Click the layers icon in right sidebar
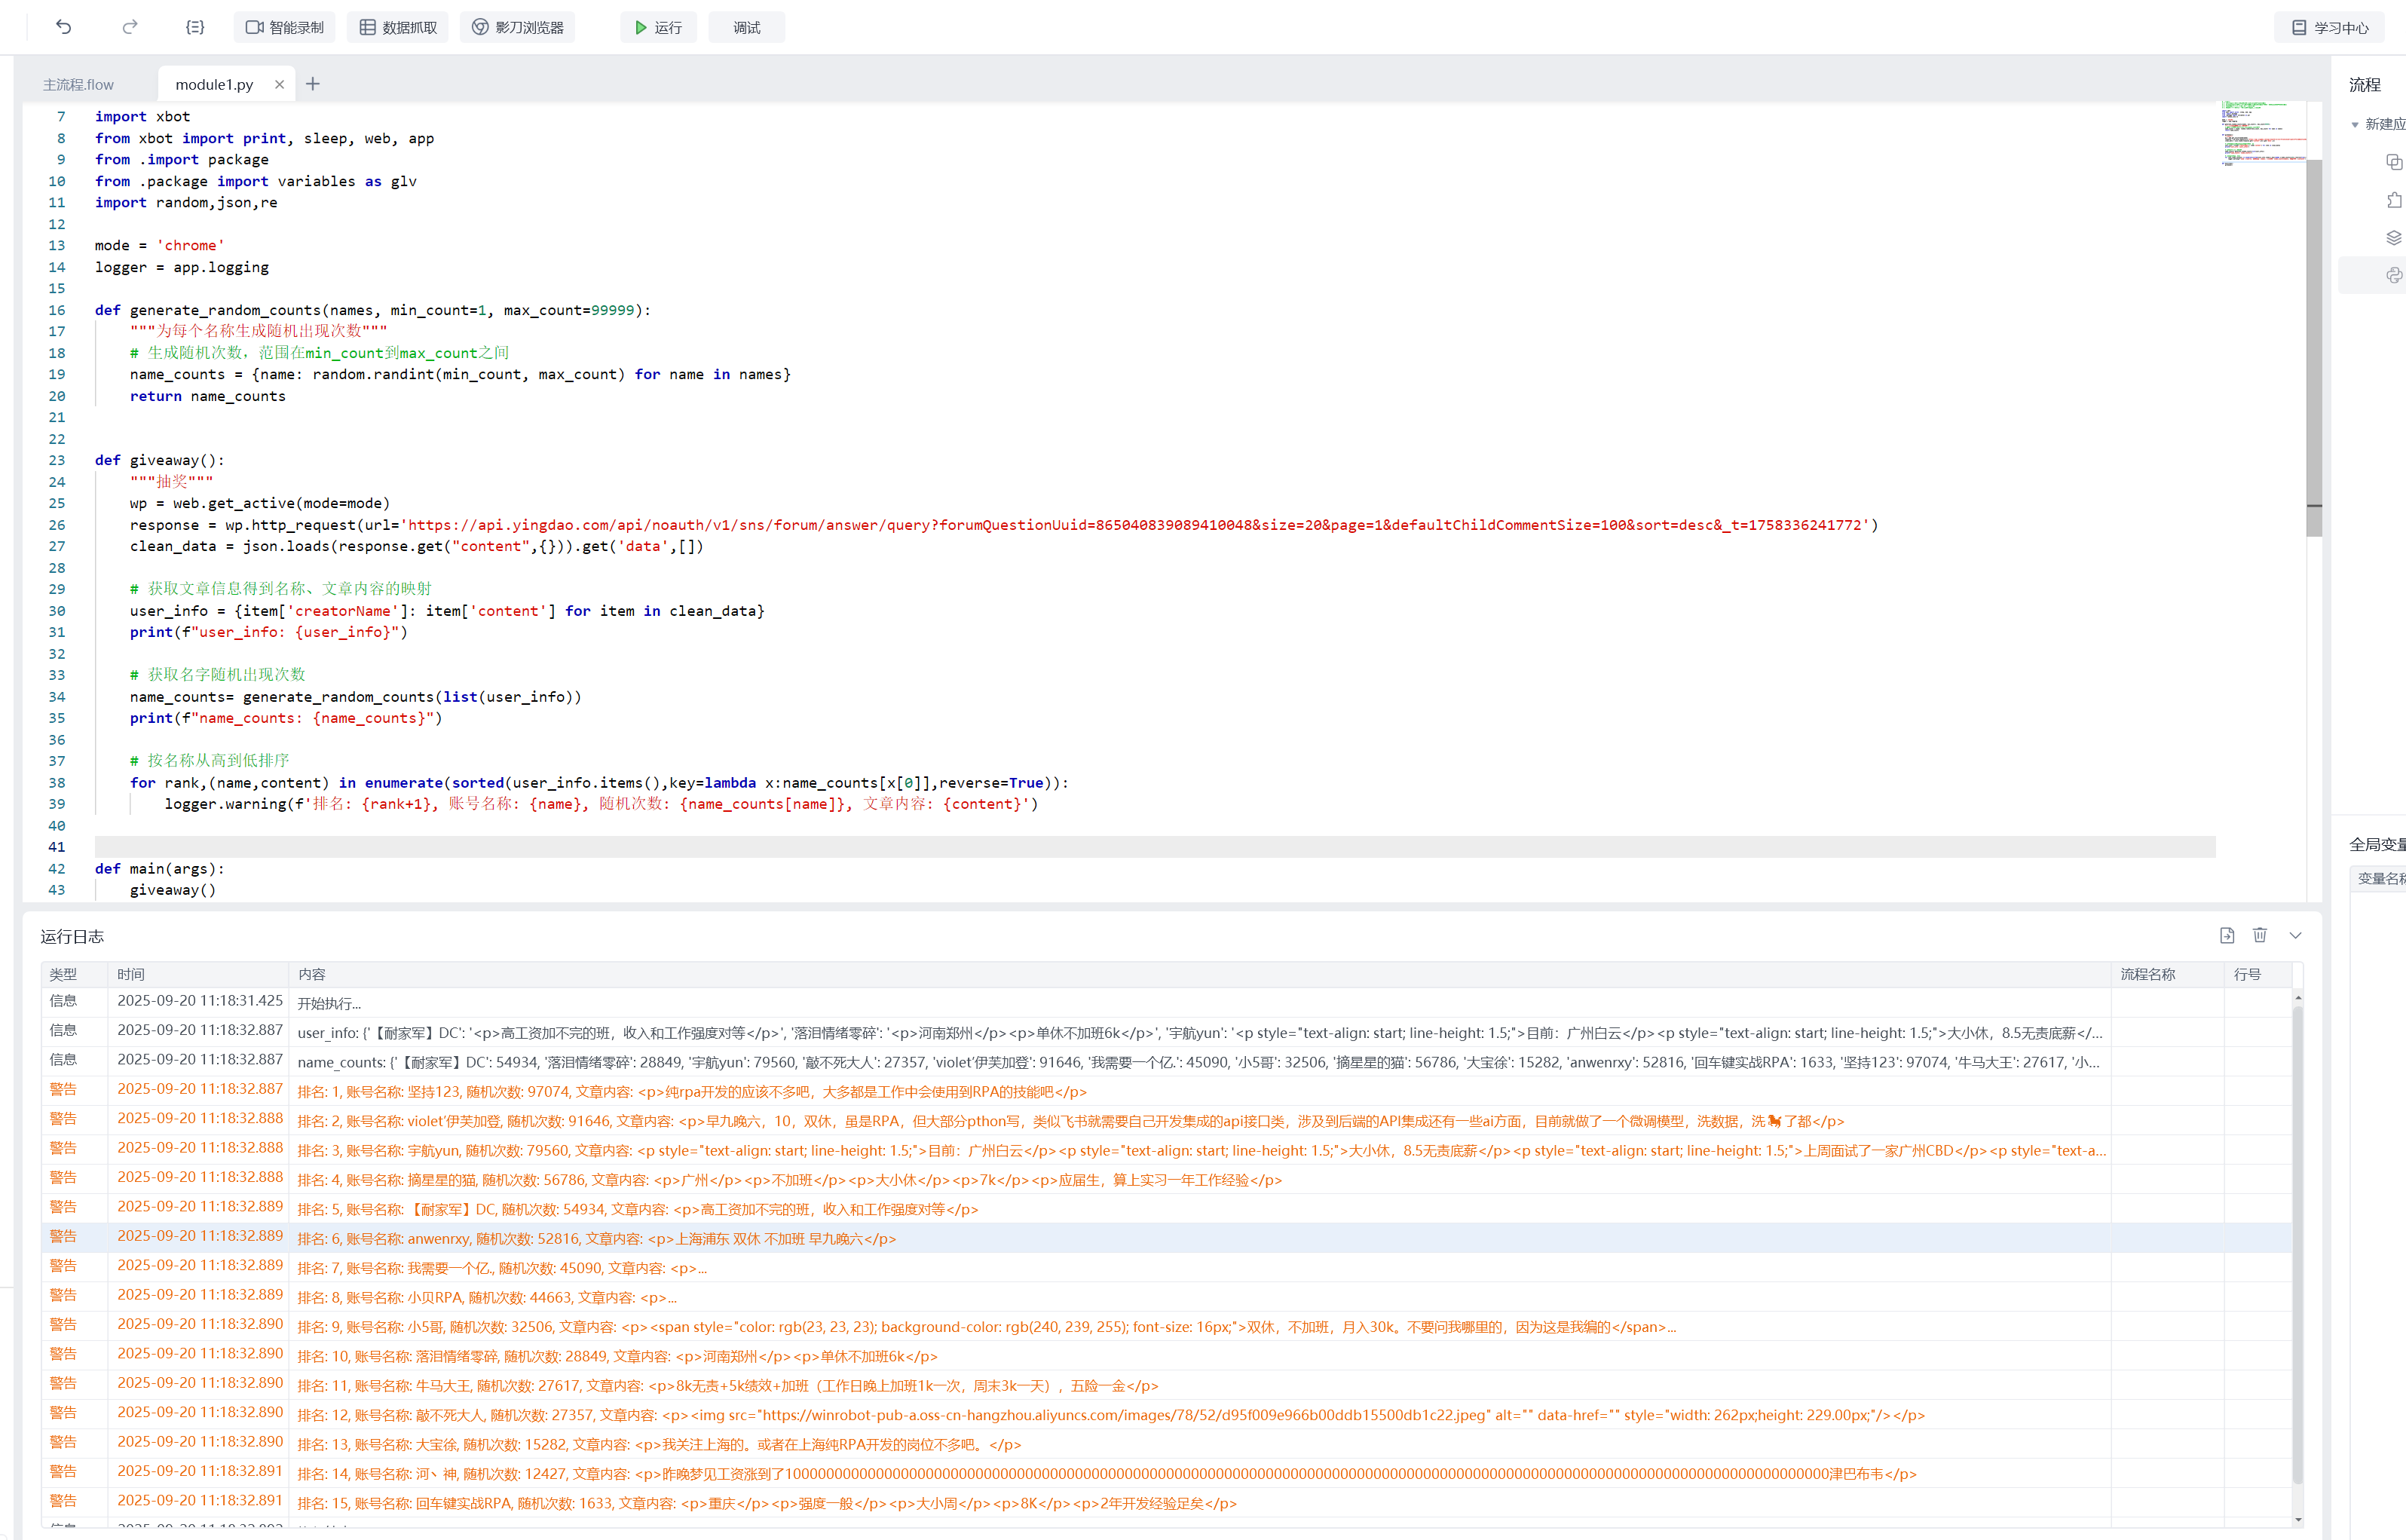Viewport: 2406px width, 1540px height. (x=2393, y=237)
